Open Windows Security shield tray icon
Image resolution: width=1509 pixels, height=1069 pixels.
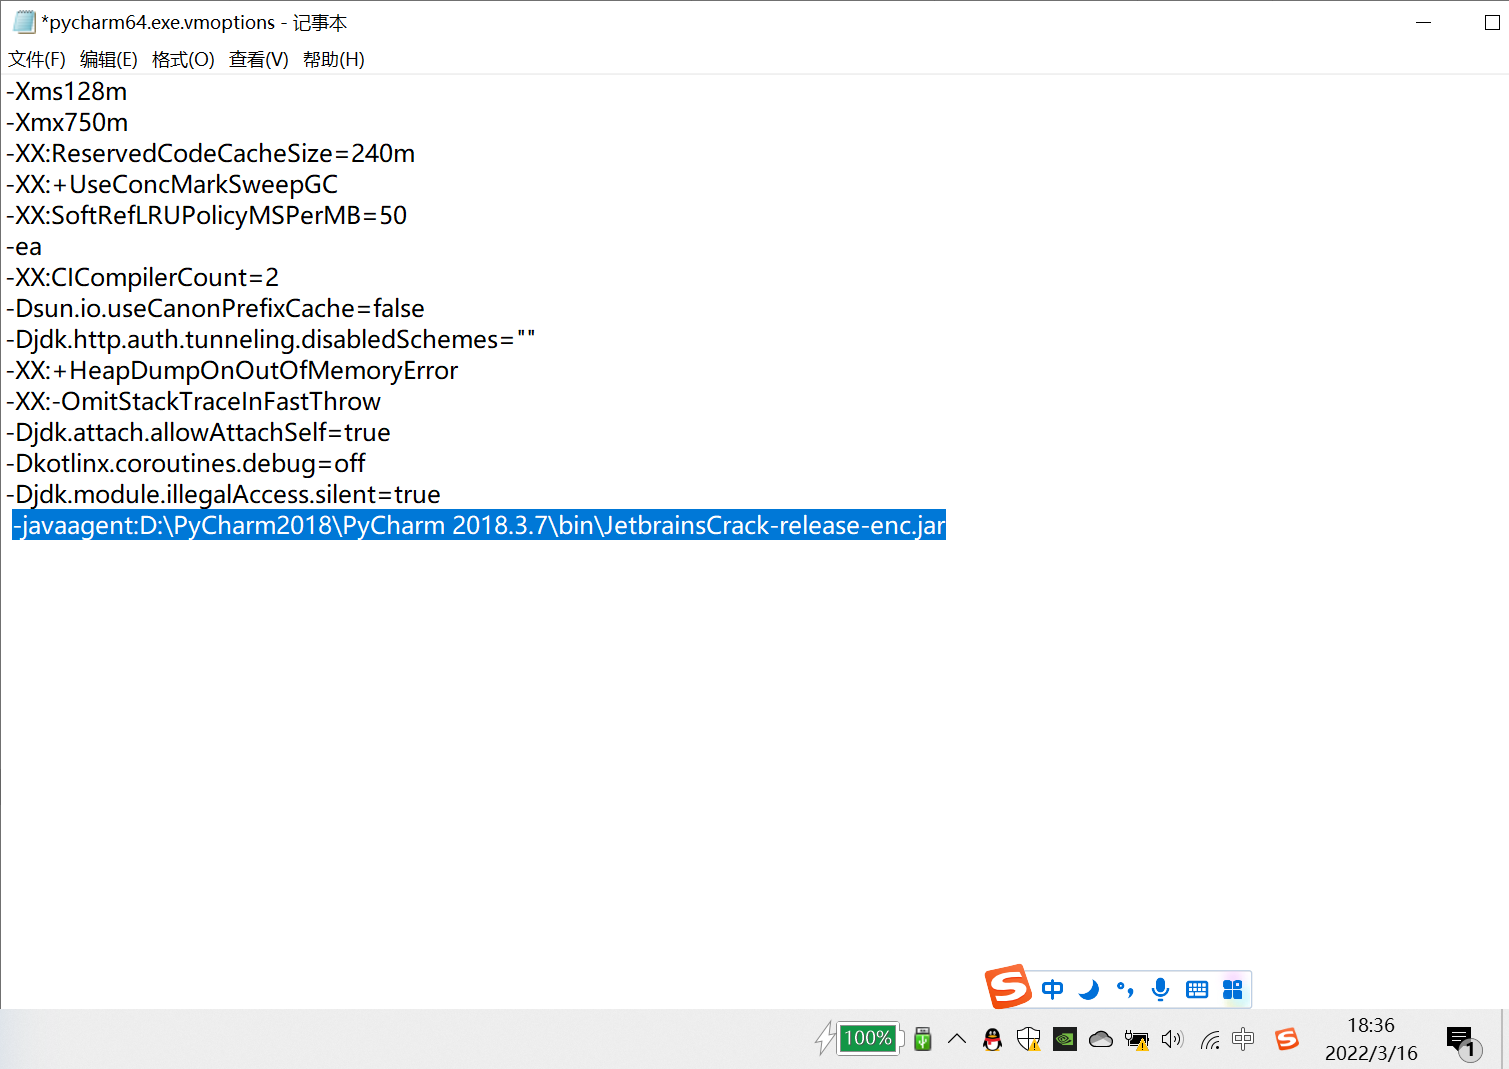[1028, 1039]
